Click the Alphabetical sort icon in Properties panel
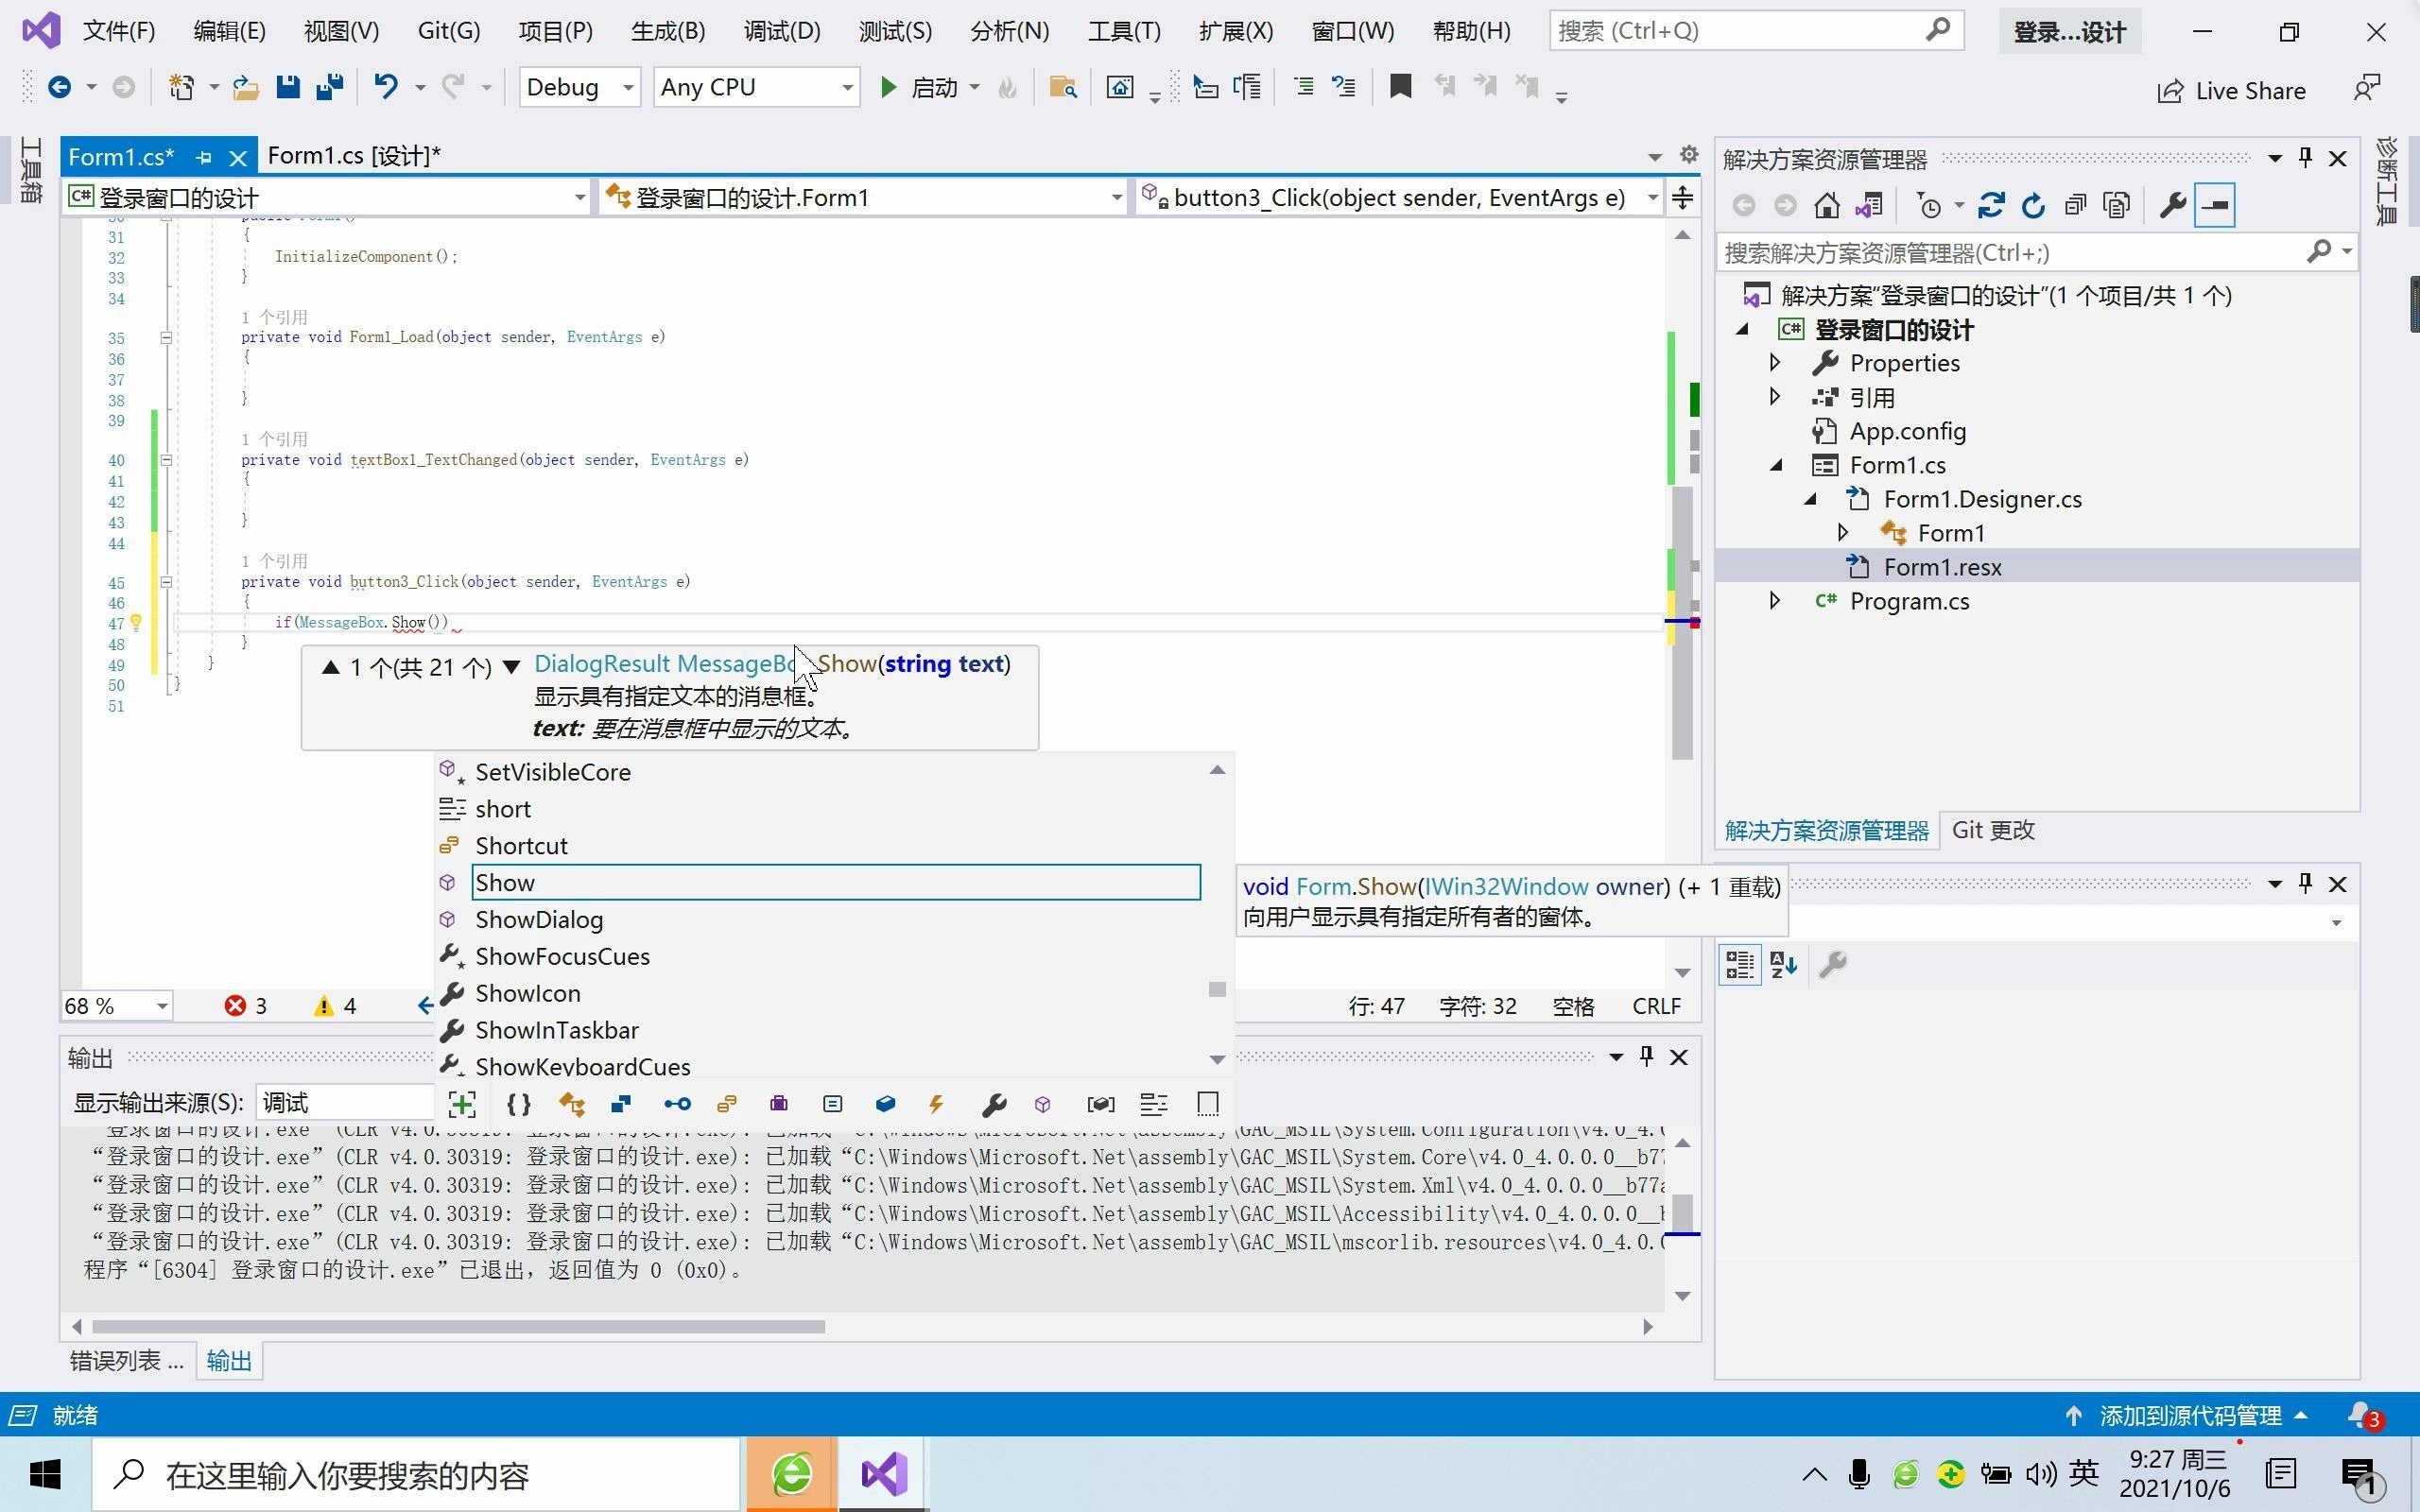2420x1512 pixels. (1784, 965)
